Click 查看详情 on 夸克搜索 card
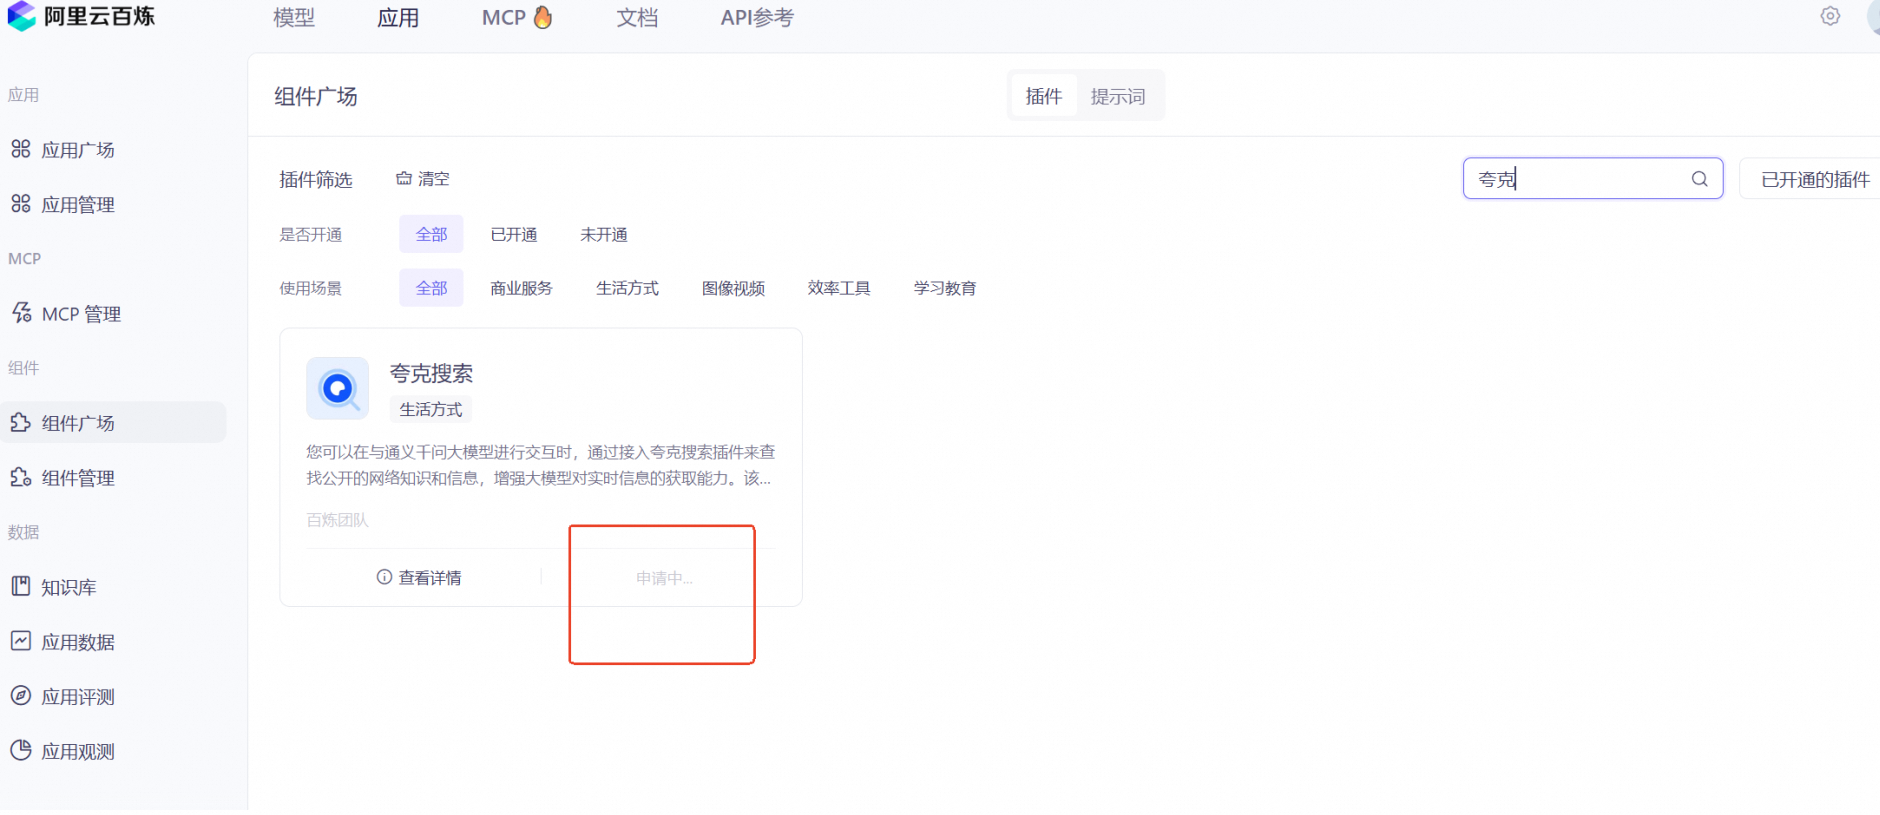1880x815 pixels. tap(419, 577)
